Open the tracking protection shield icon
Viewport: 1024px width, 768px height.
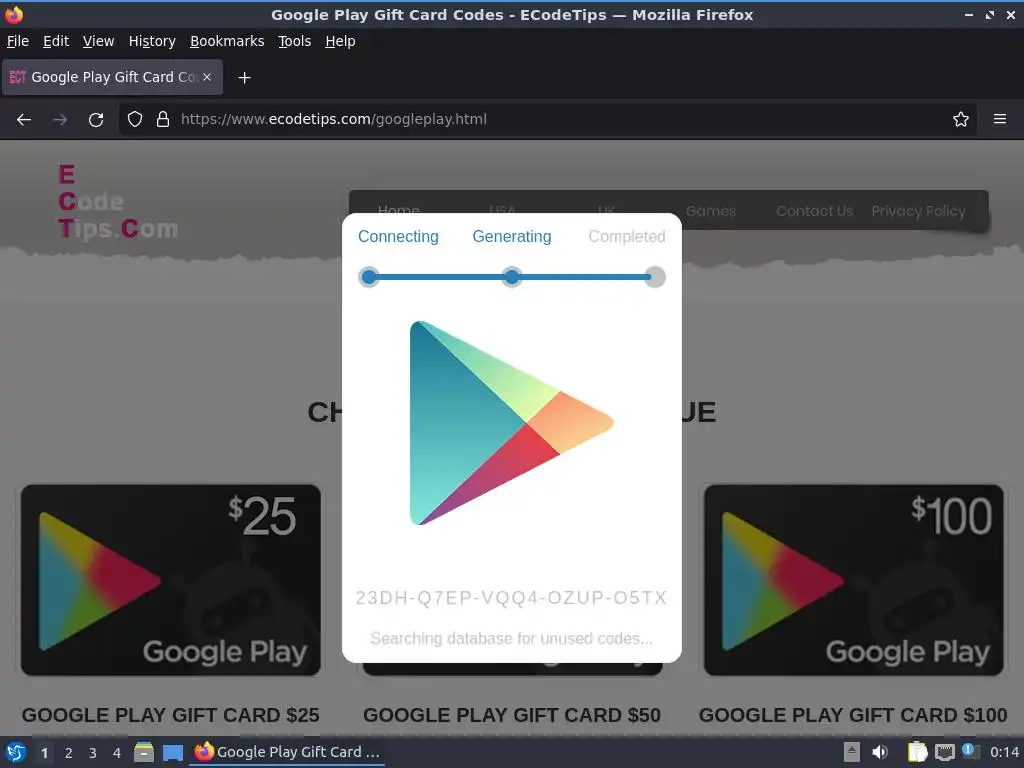point(135,120)
